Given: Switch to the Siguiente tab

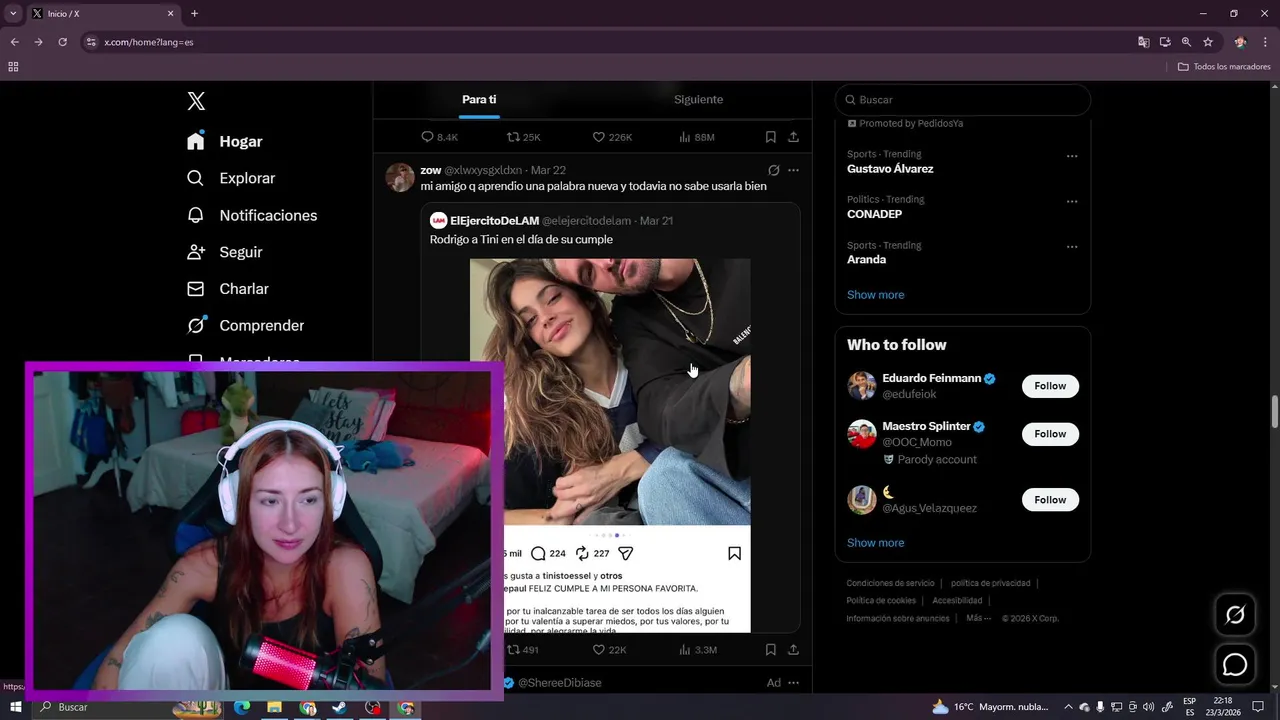Looking at the screenshot, I should point(698,99).
